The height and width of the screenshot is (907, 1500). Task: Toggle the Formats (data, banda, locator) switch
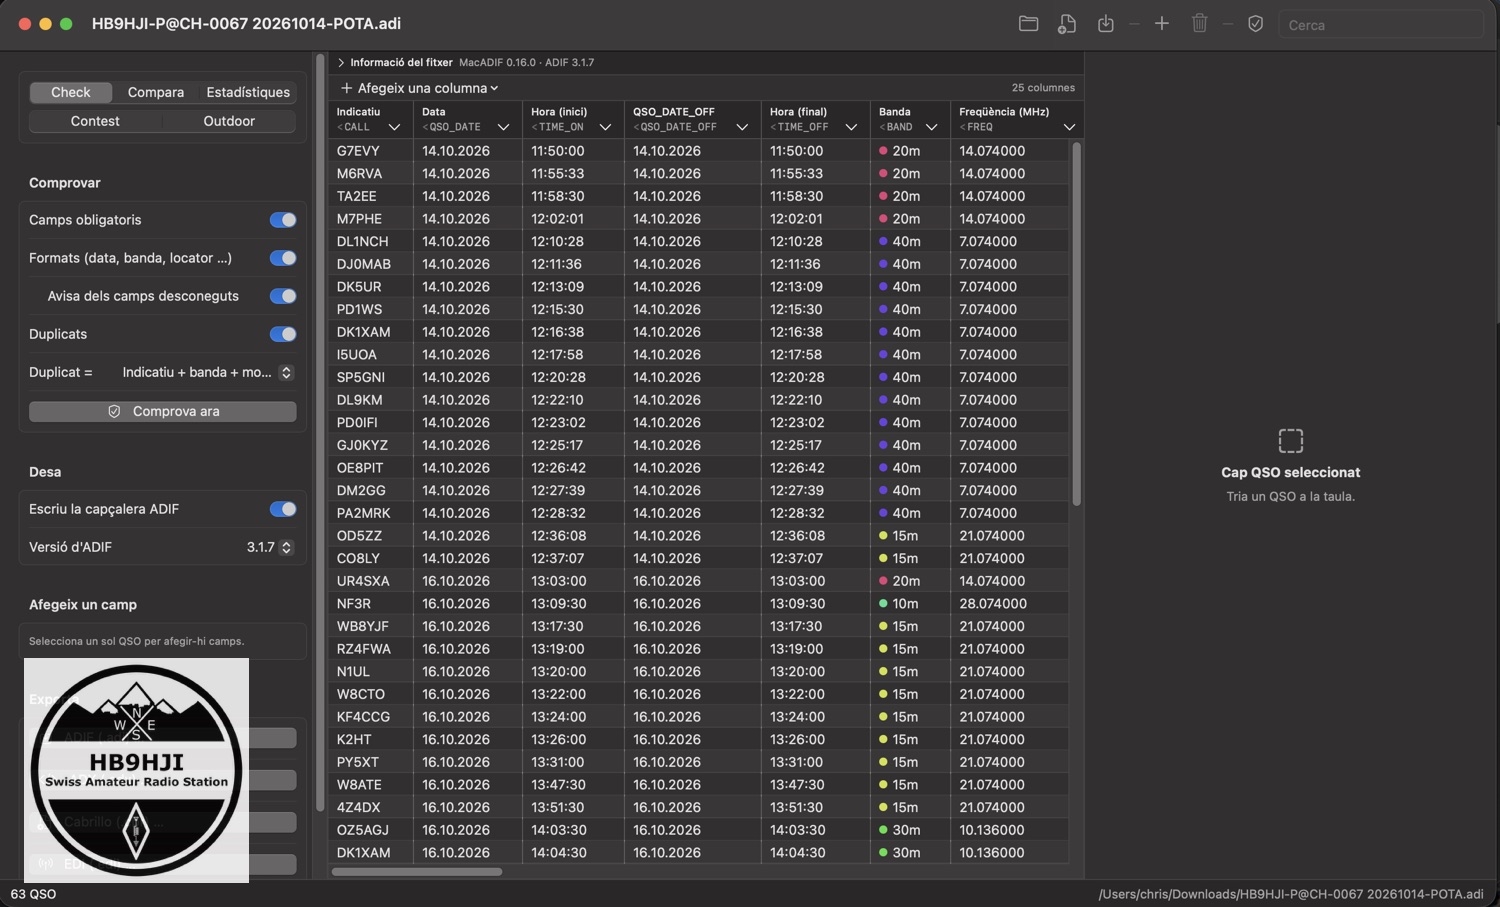pyautogui.click(x=283, y=258)
